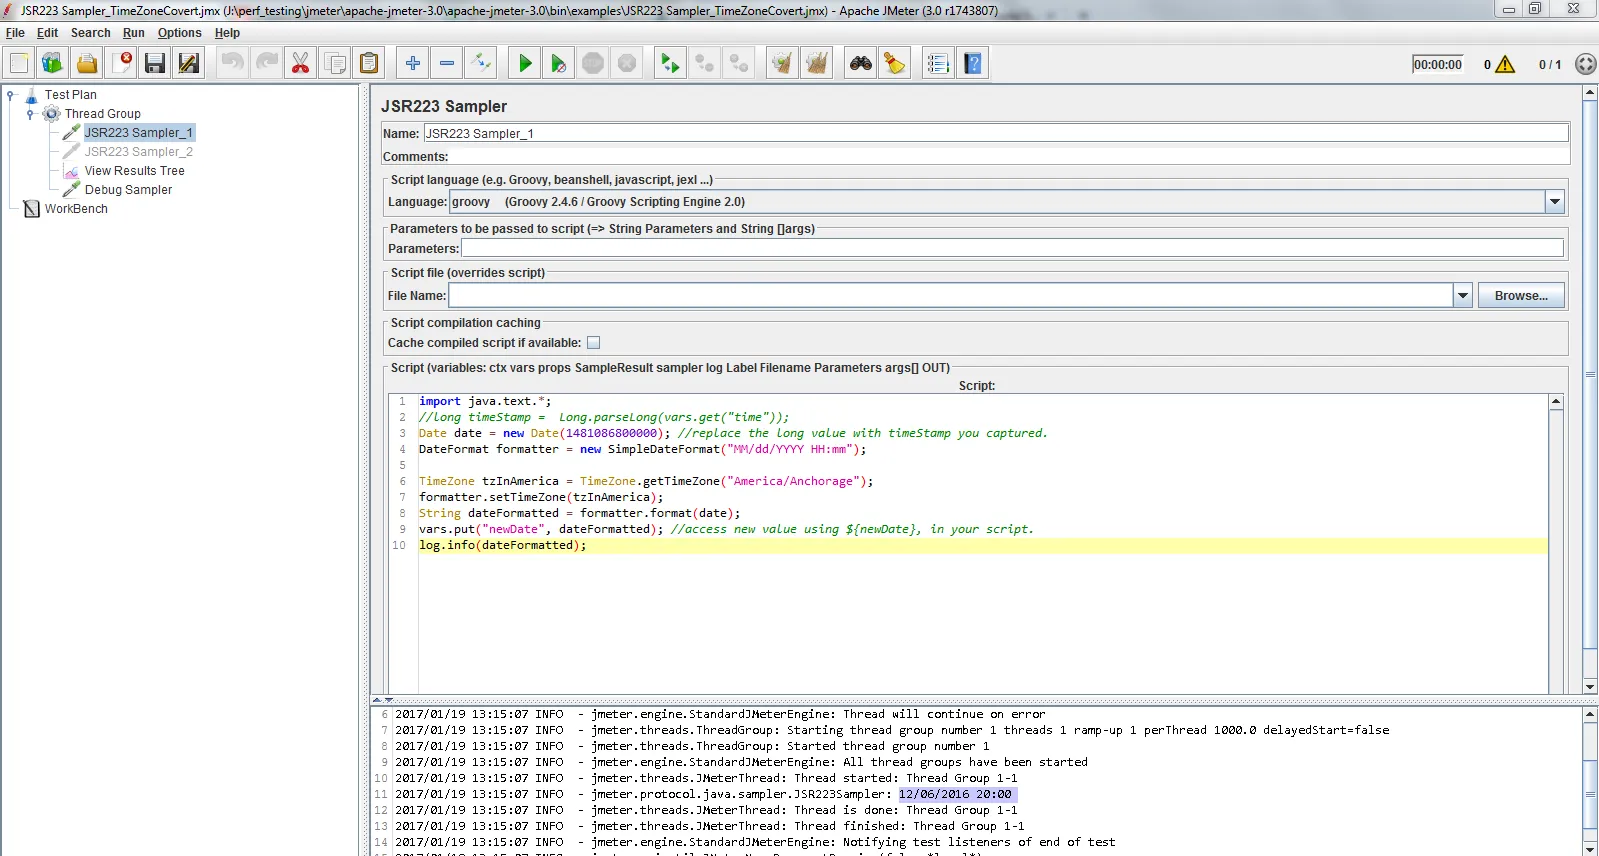The height and width of the screenshot is (856, 1599).
Task: Open the script Language dropdown
Action: click(1554, 202)
